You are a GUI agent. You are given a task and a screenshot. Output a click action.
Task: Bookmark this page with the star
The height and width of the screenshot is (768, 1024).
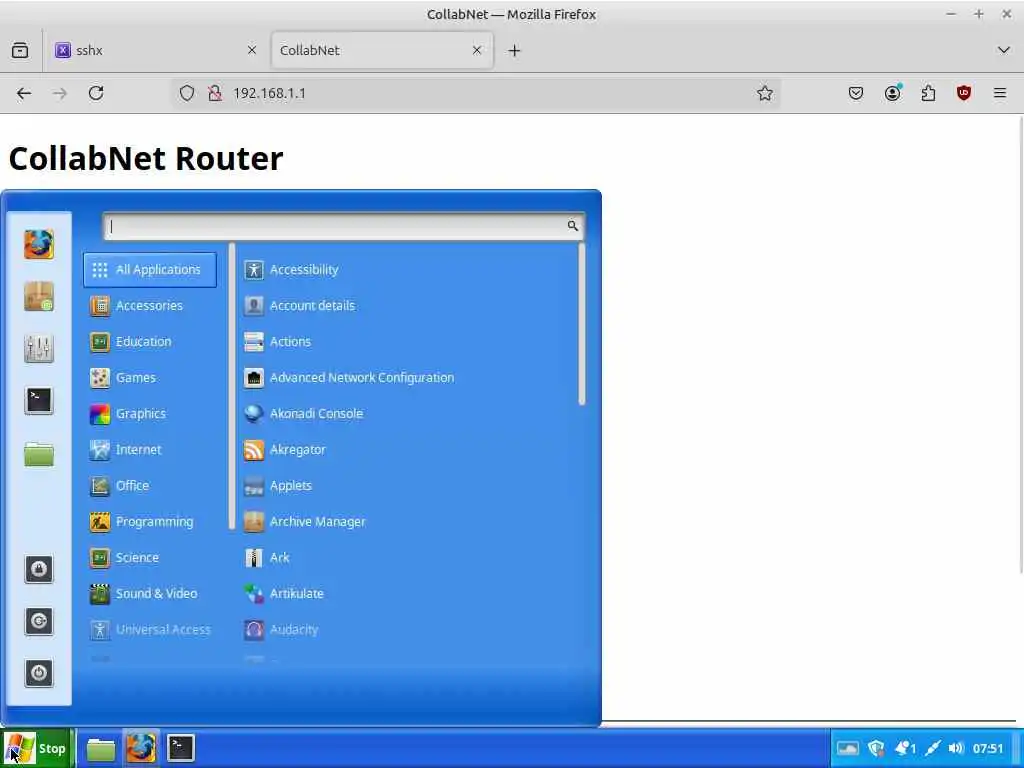(765, 93)
